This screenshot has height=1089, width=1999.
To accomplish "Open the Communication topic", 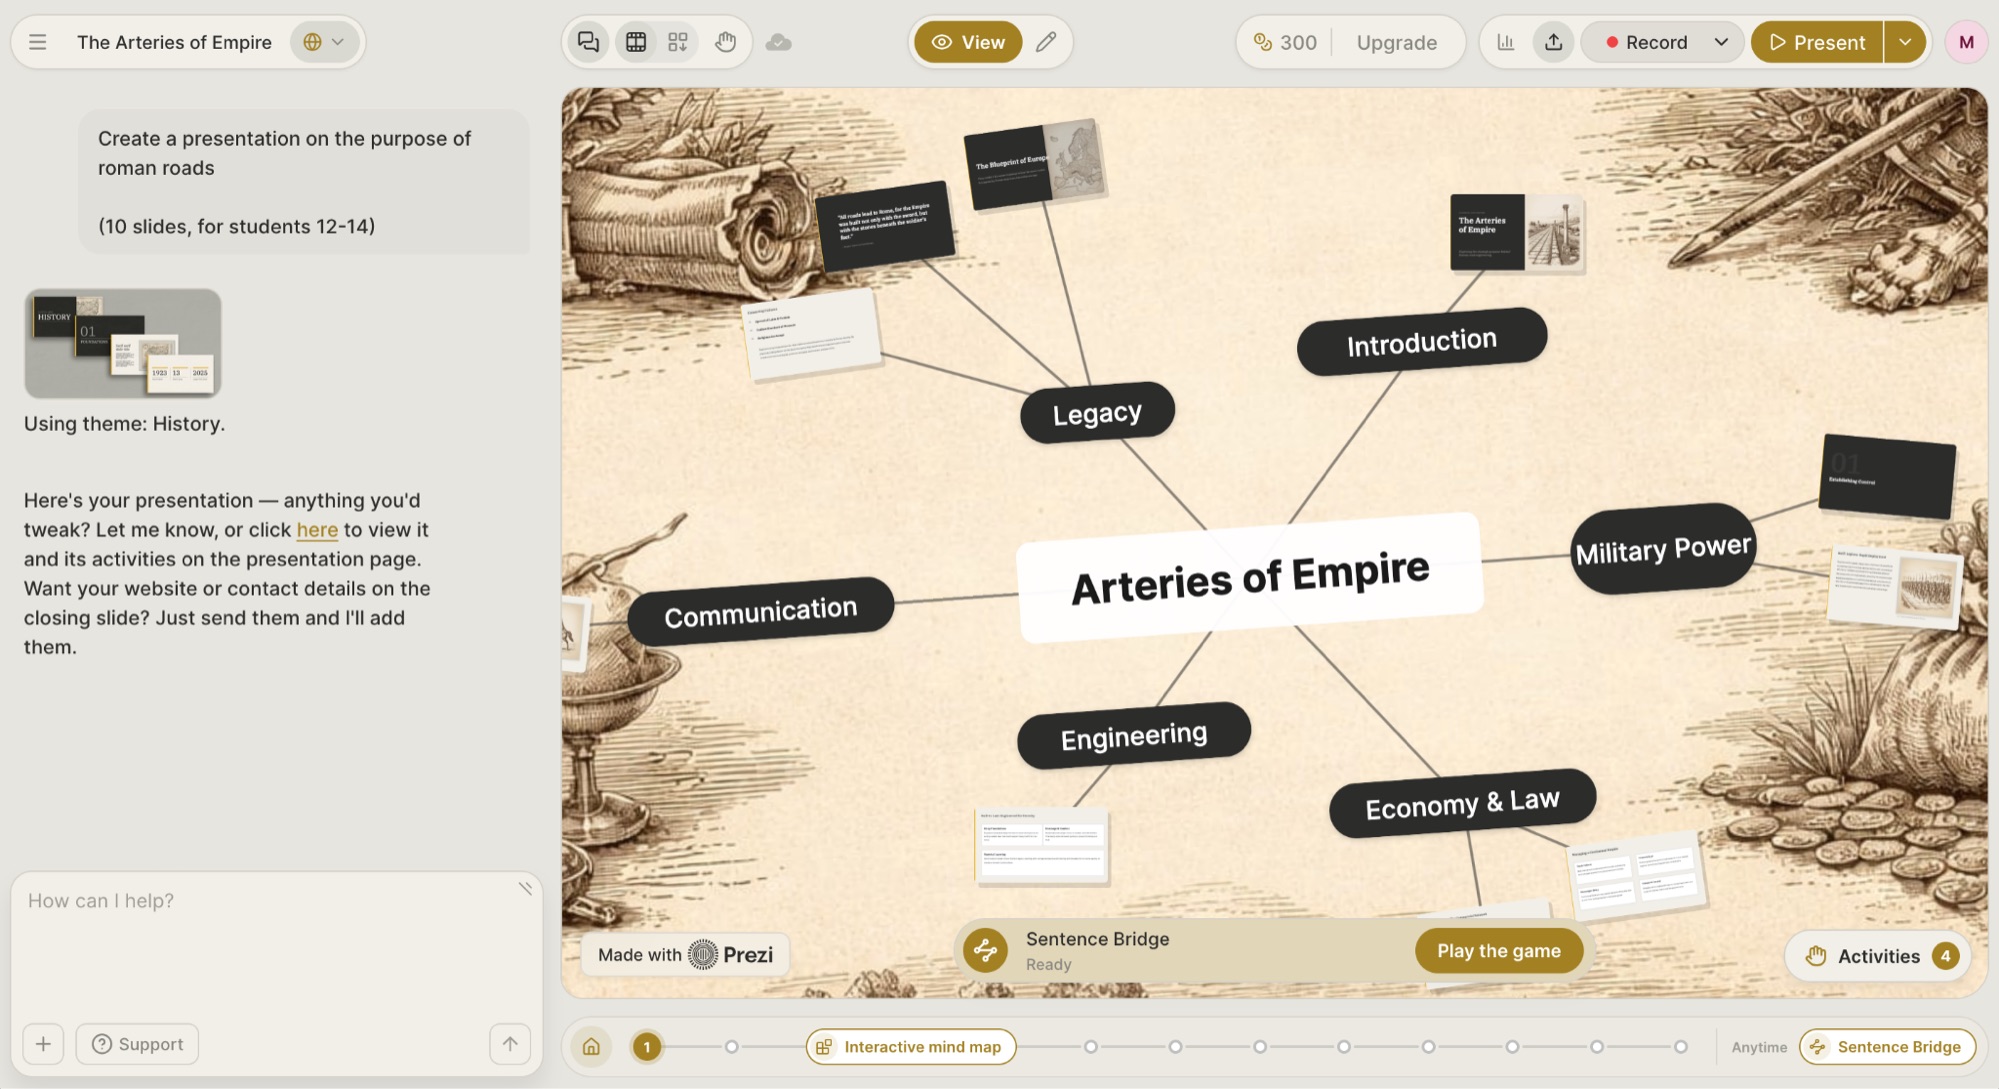I will click(x=760, y=611).
